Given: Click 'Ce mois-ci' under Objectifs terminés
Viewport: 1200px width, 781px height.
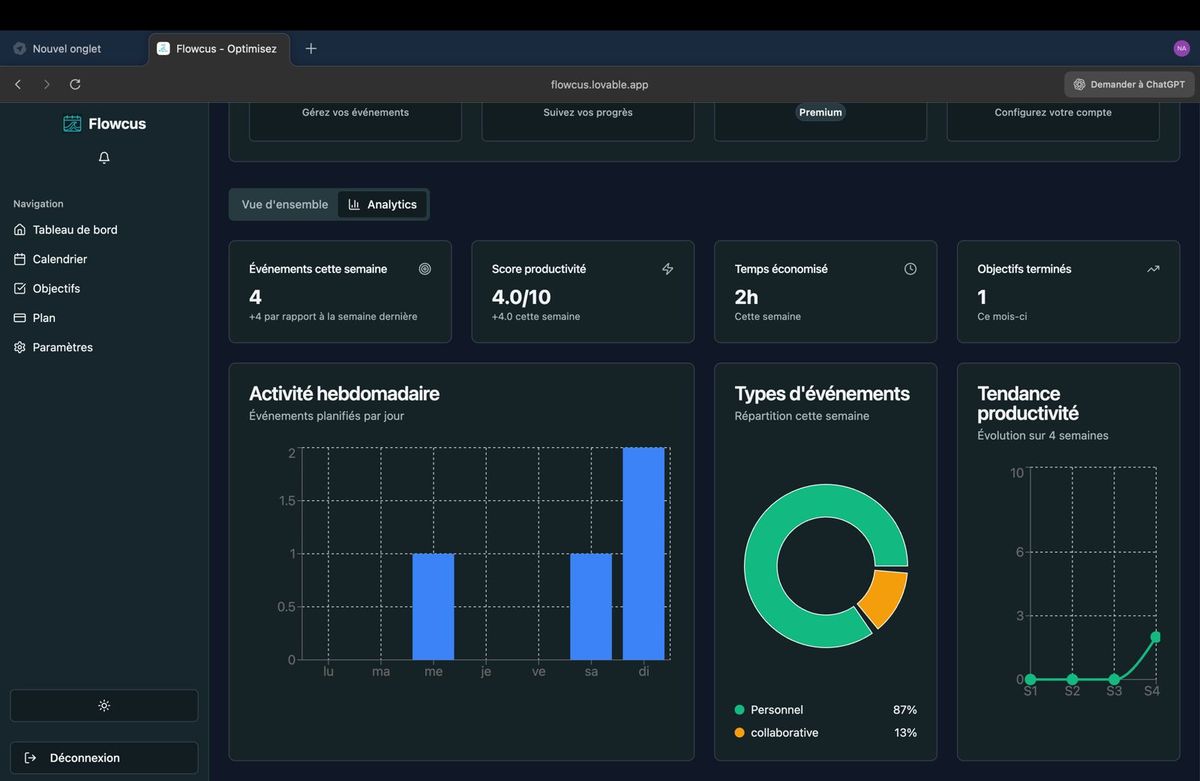Looking at the screenshot, I should pyautogui.click(x=1002, y=317).
